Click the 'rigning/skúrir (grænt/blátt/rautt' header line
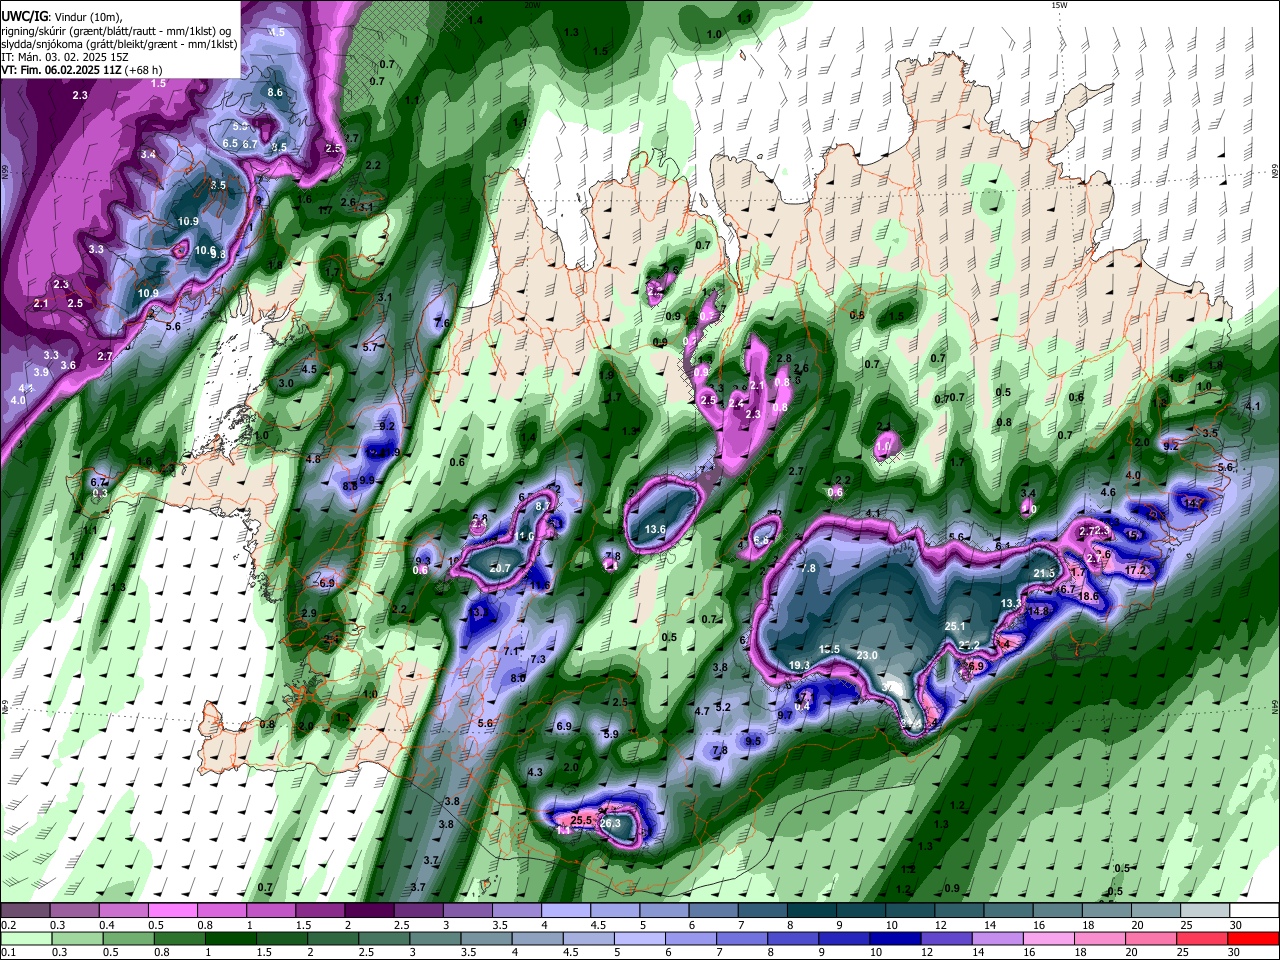Screen dimensions: 1280x960 click(x=117, y=30)
